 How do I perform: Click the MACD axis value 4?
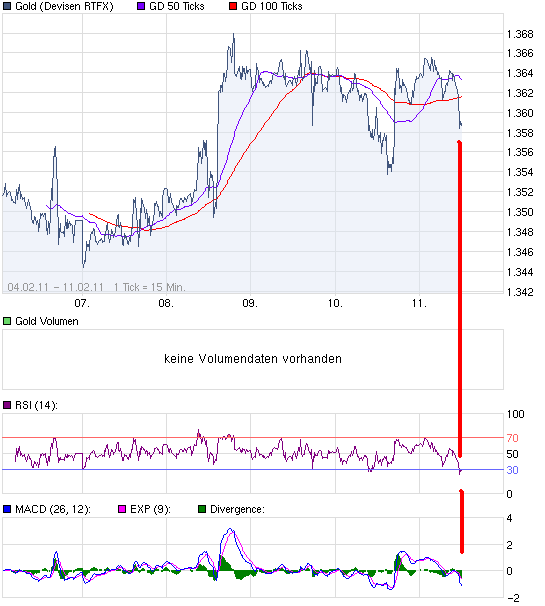(x=509, y=518)
